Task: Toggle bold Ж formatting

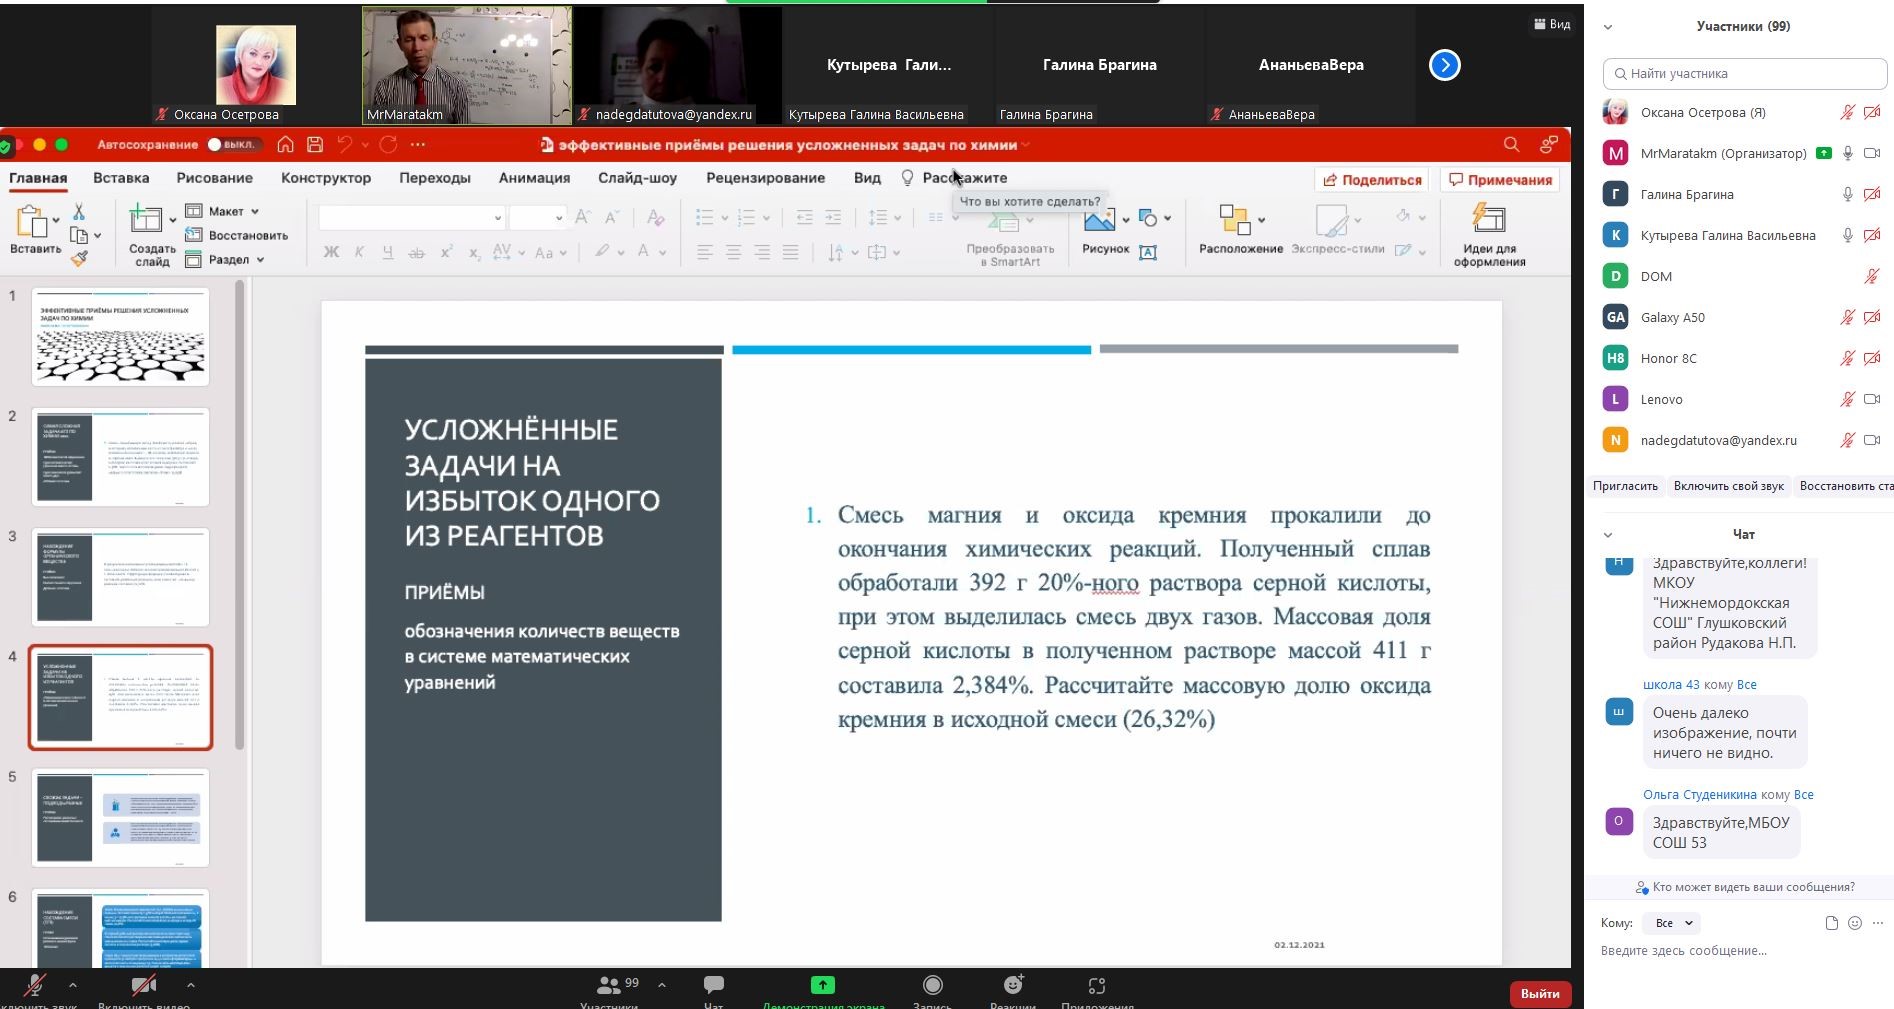Action: (x=331, y=252)
